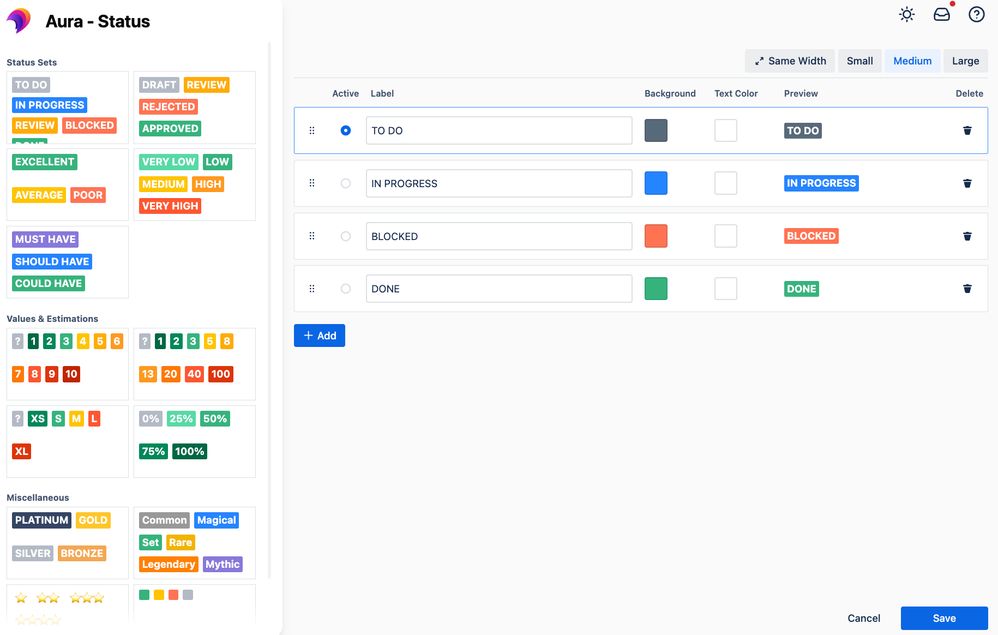Image resolution: width=998 pixels, height=635 pixels.
Task: Delete the DONE status row
Action: [x=967, y=289]
